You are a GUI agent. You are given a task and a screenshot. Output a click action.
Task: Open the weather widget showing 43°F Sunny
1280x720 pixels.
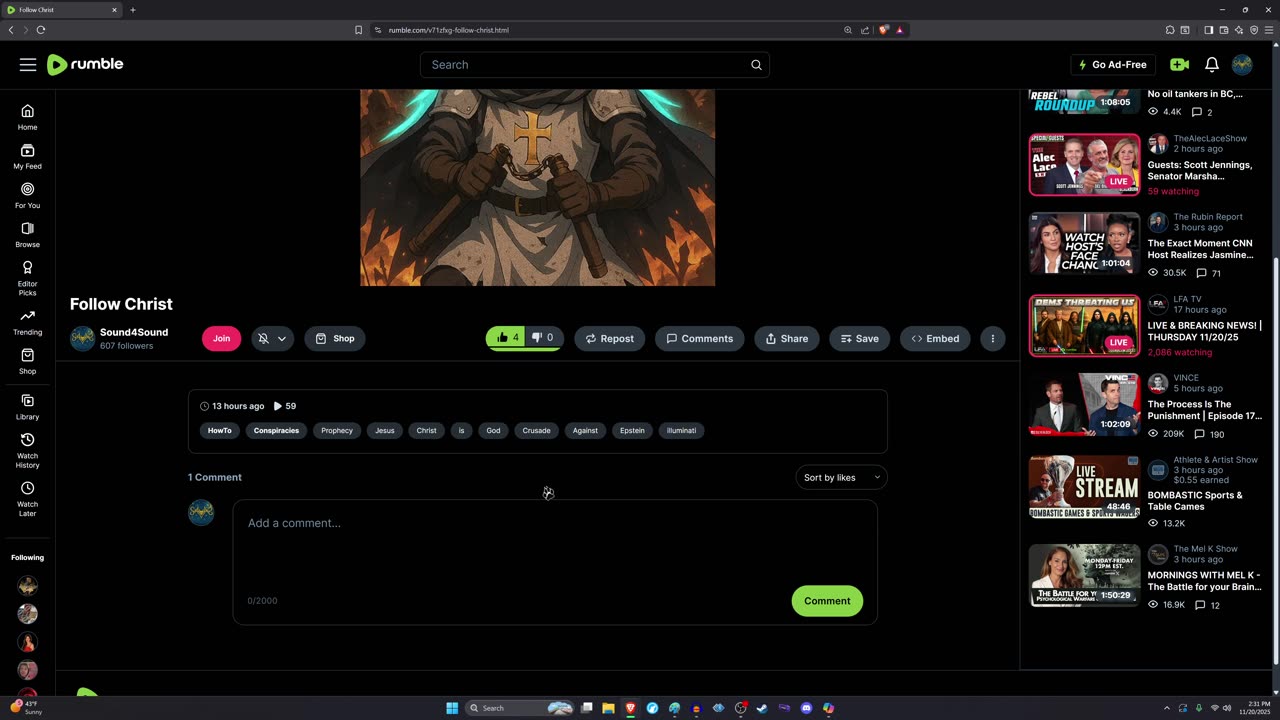point(27,708)
